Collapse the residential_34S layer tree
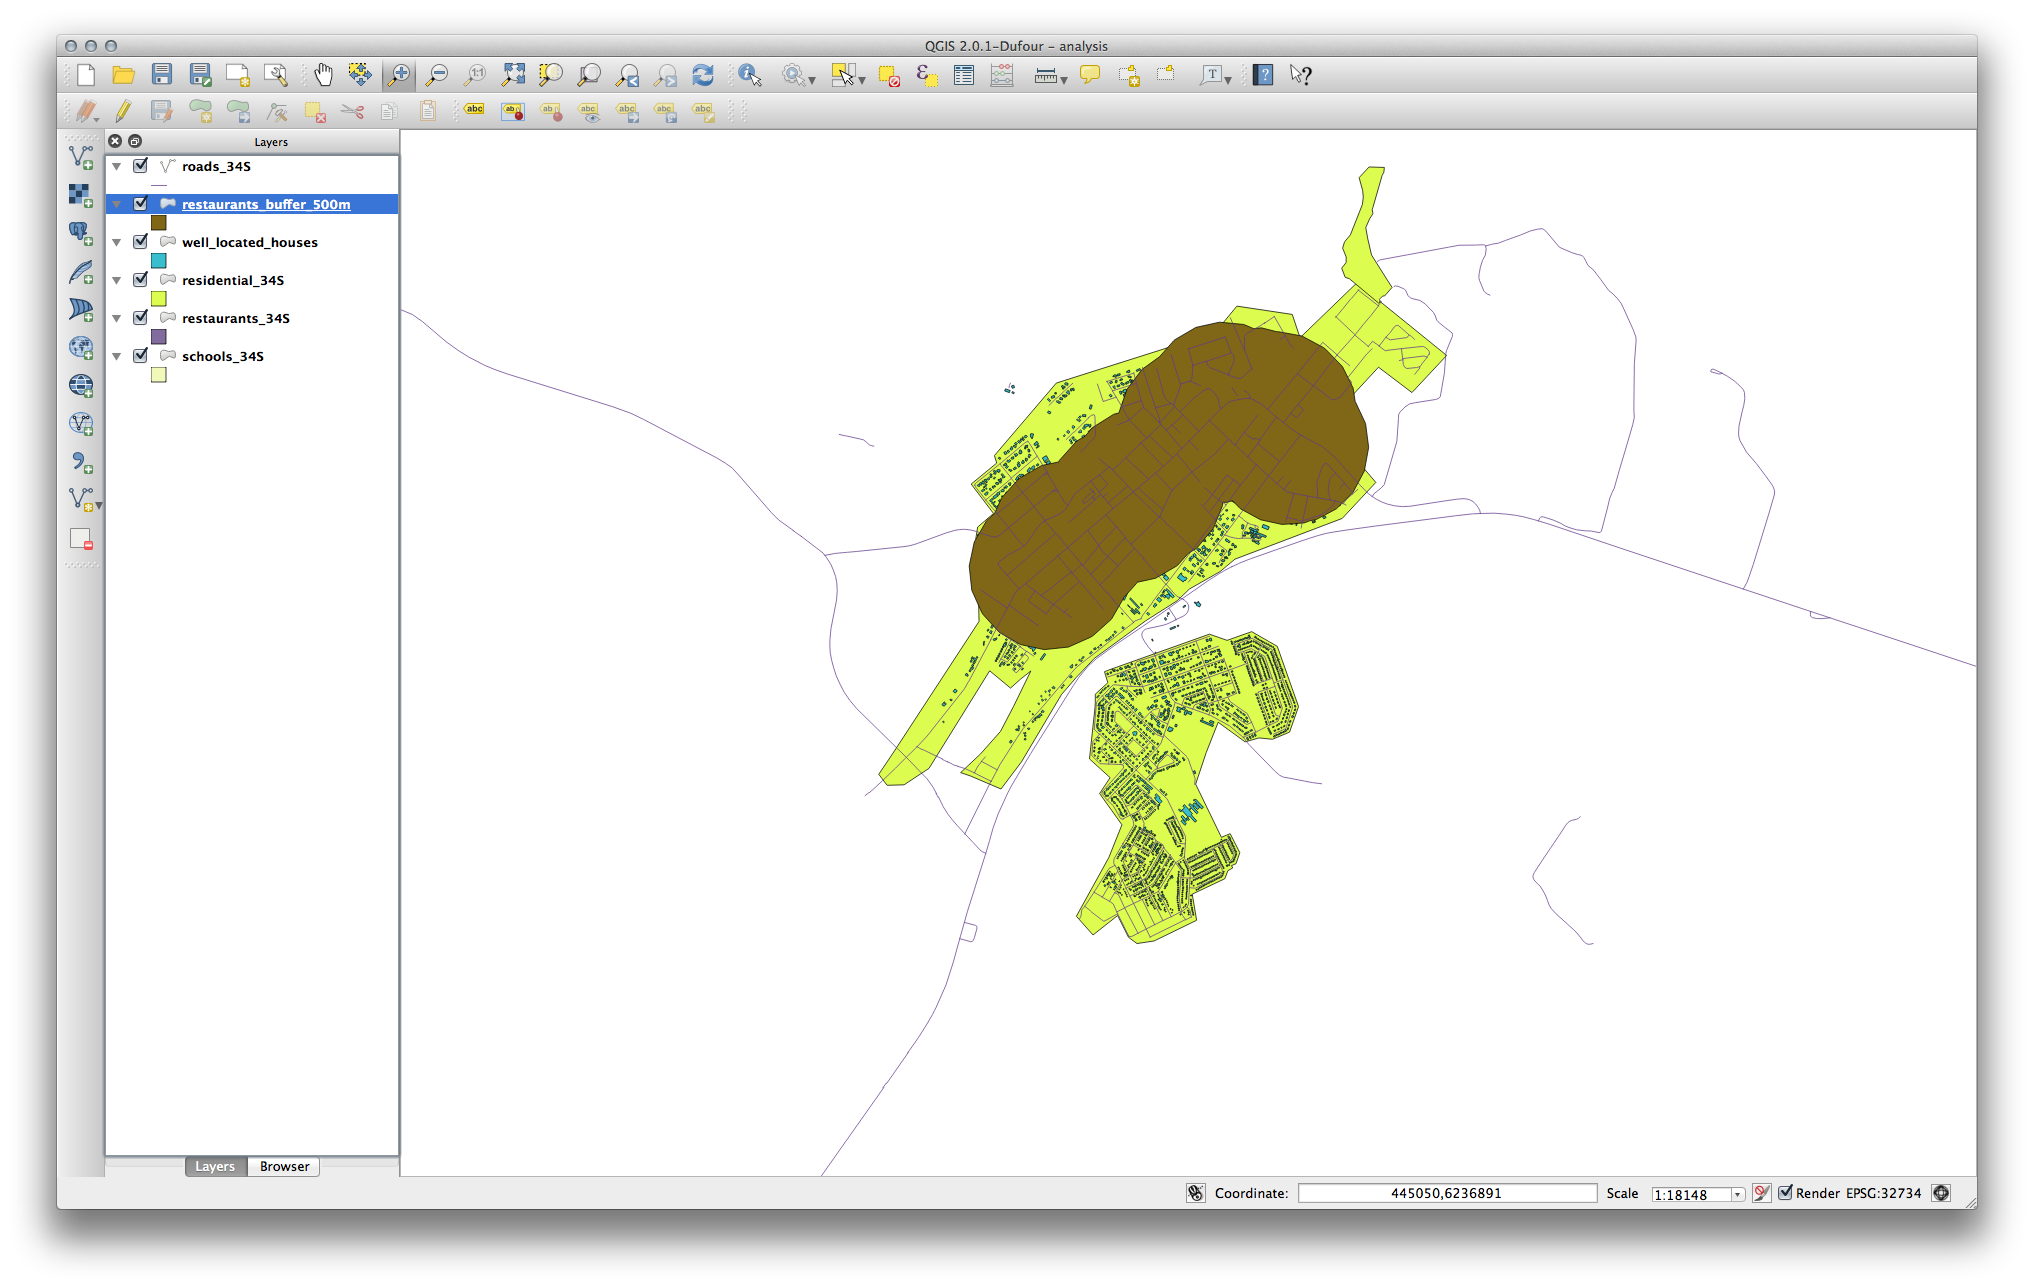The width and height of the screenshot is (2034, 1288). tap(117, 281)
